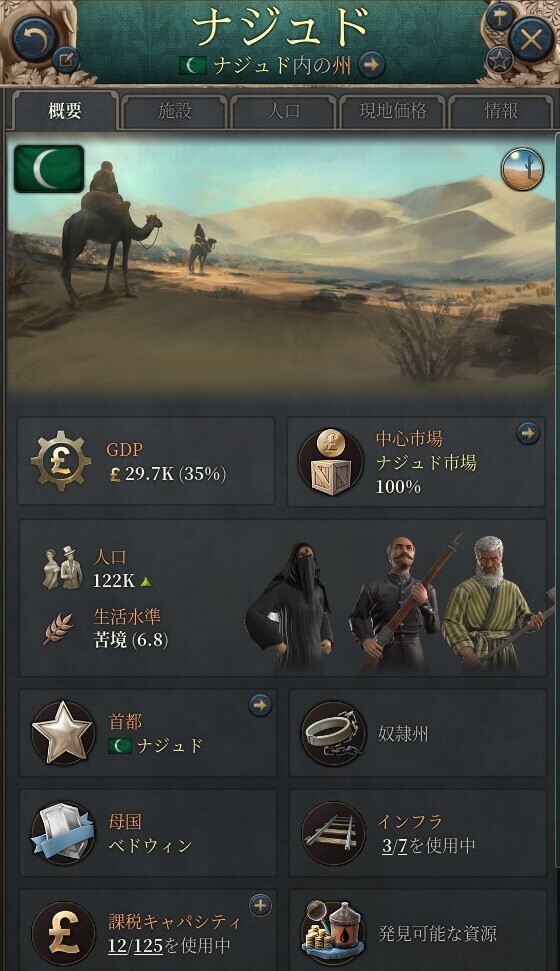
Task: Click the back arrow button
Action: [35, 38]
